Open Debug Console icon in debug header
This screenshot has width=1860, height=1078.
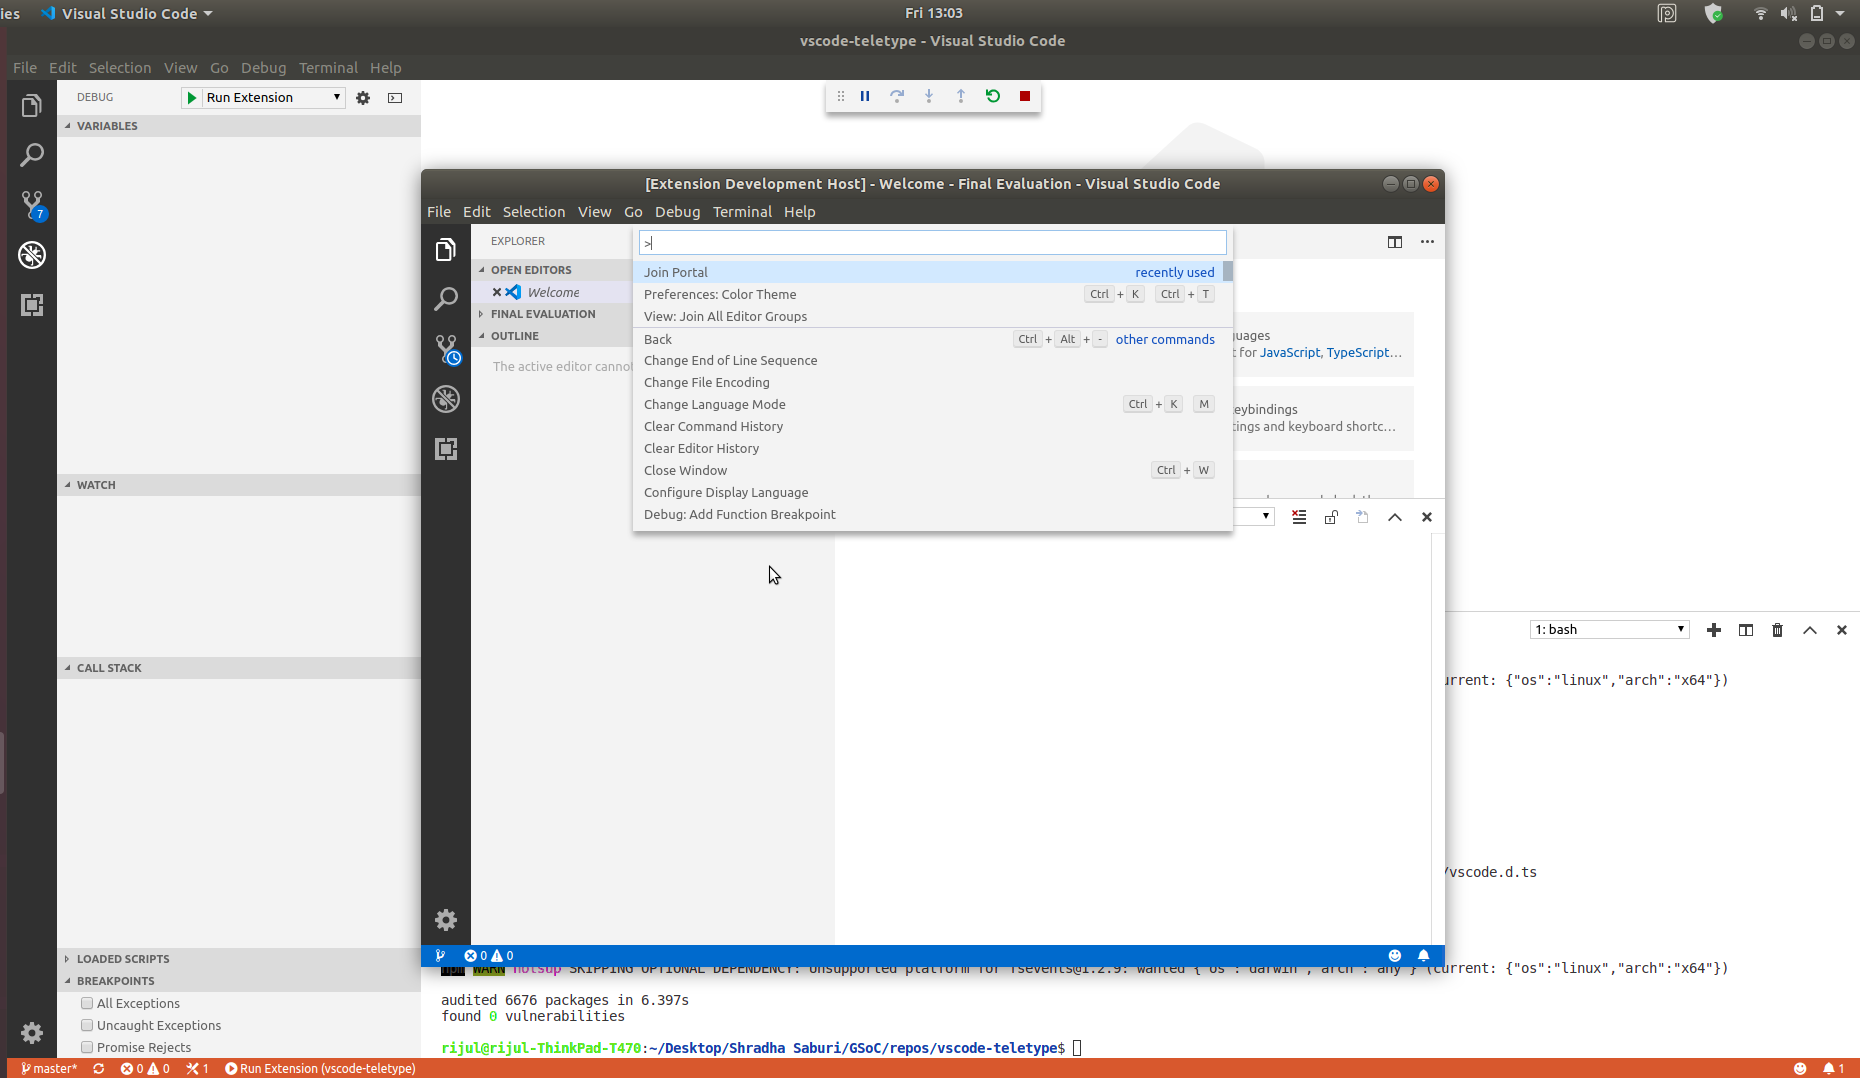(x=395, y=98)
